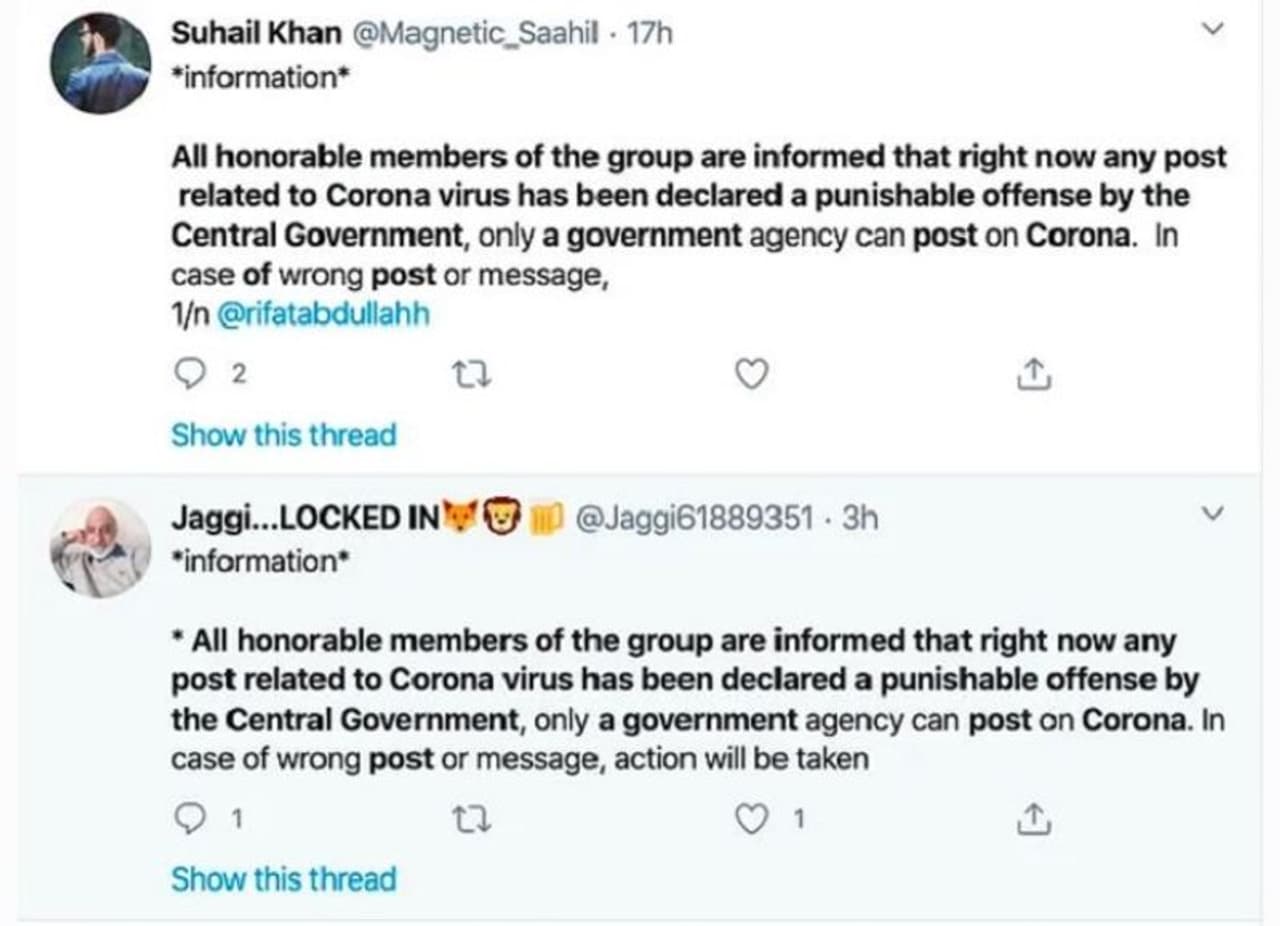This screenshot has width=1280, height=926.
Task: Expand the chevron menu on Jaggi's tweet
Action: (x=1212, y=514)
